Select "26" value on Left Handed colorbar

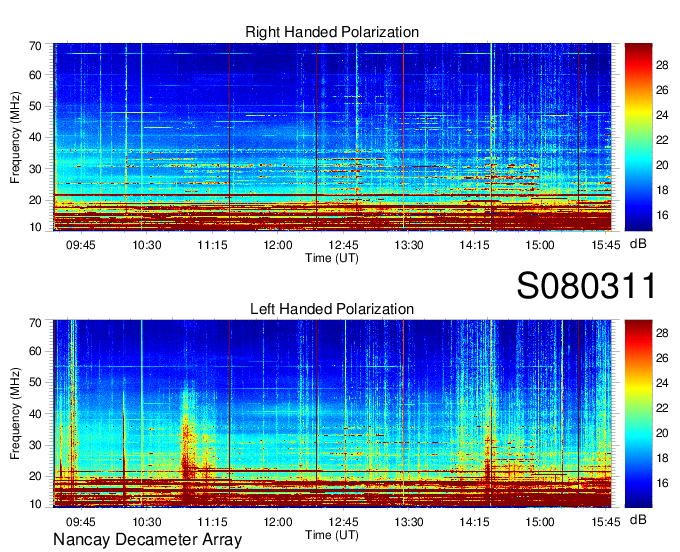(662, 358)
